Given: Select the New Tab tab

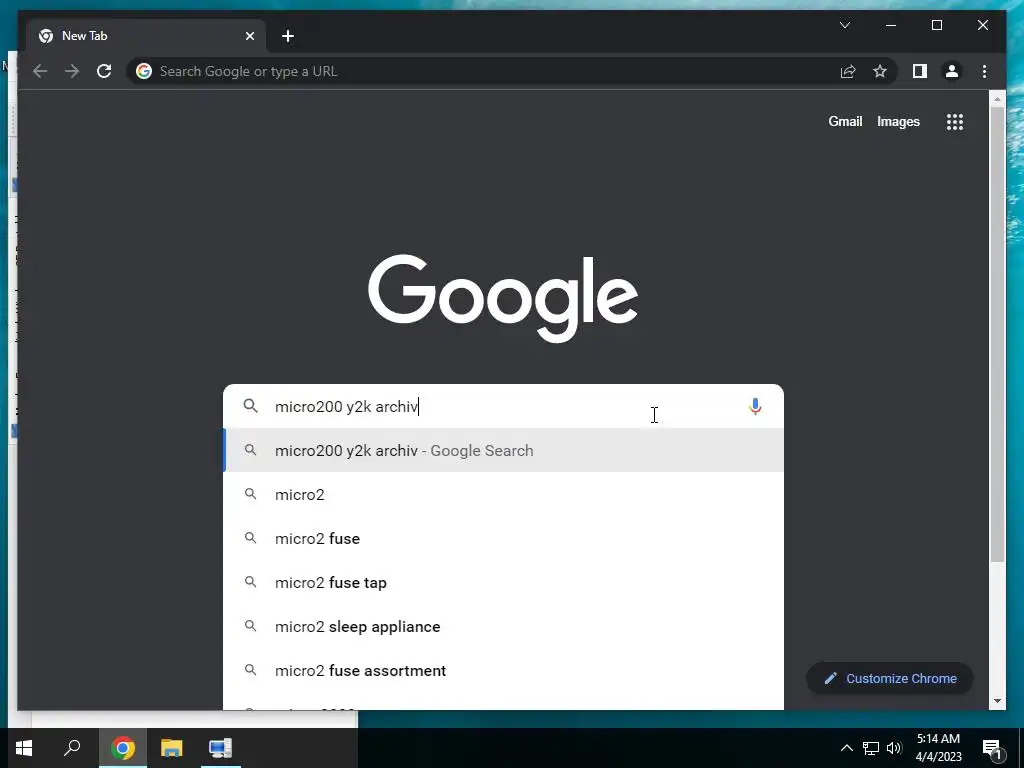Looking at the screenshot, I should coord(146,36).
